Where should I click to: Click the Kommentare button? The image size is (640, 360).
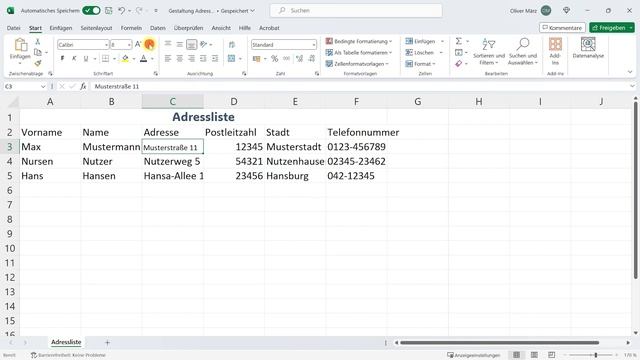pos(562,27)
